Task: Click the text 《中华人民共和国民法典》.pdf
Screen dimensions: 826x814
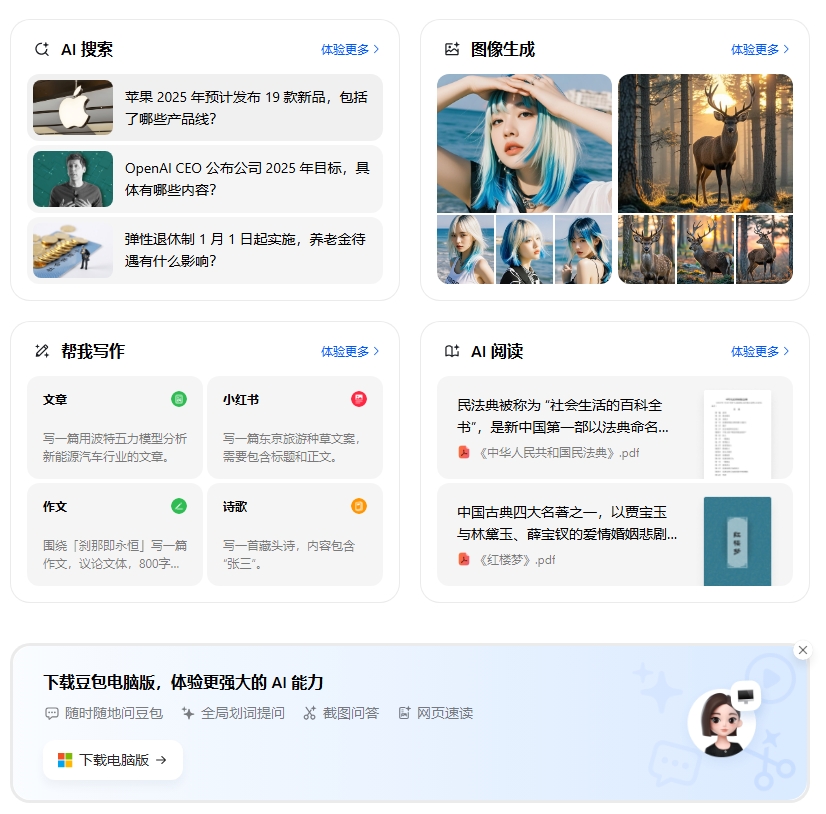Action: pyautogui.click(x=558, y=453)
